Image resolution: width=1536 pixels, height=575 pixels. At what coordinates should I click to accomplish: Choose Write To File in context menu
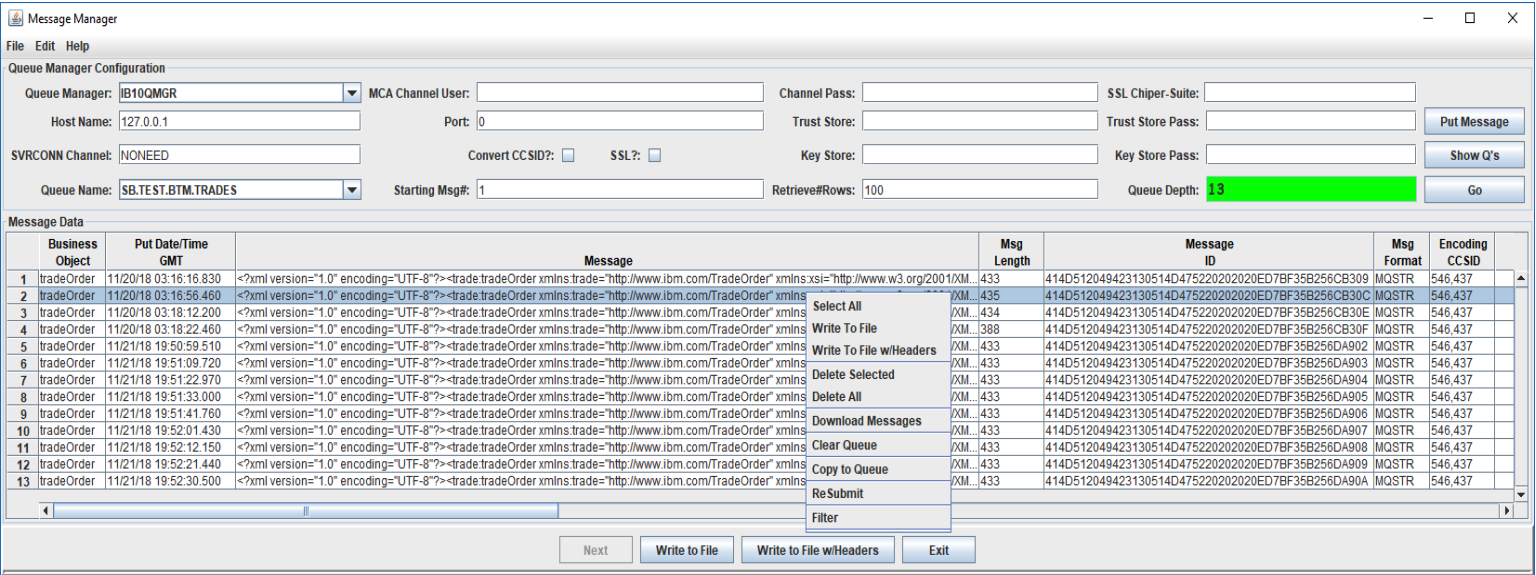click(878, 328)
